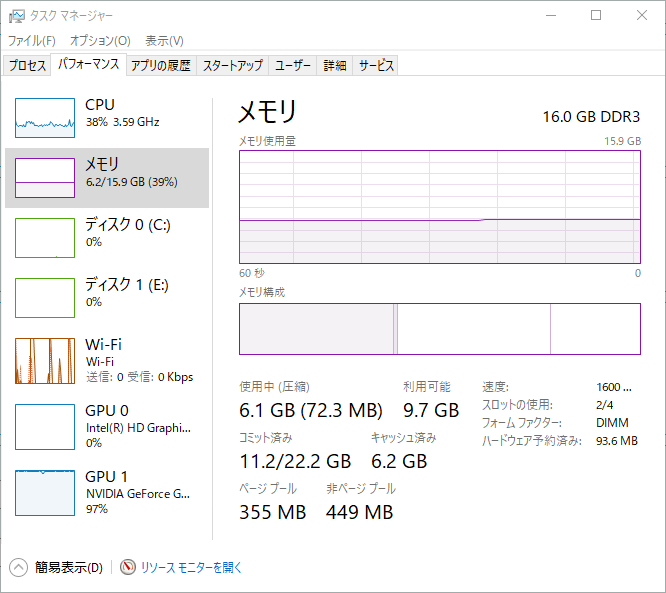Select the Wi-Fi activity graph thumbnail
Image resolution: width=666 pixels, height=593 pixels.
point(45,361)
